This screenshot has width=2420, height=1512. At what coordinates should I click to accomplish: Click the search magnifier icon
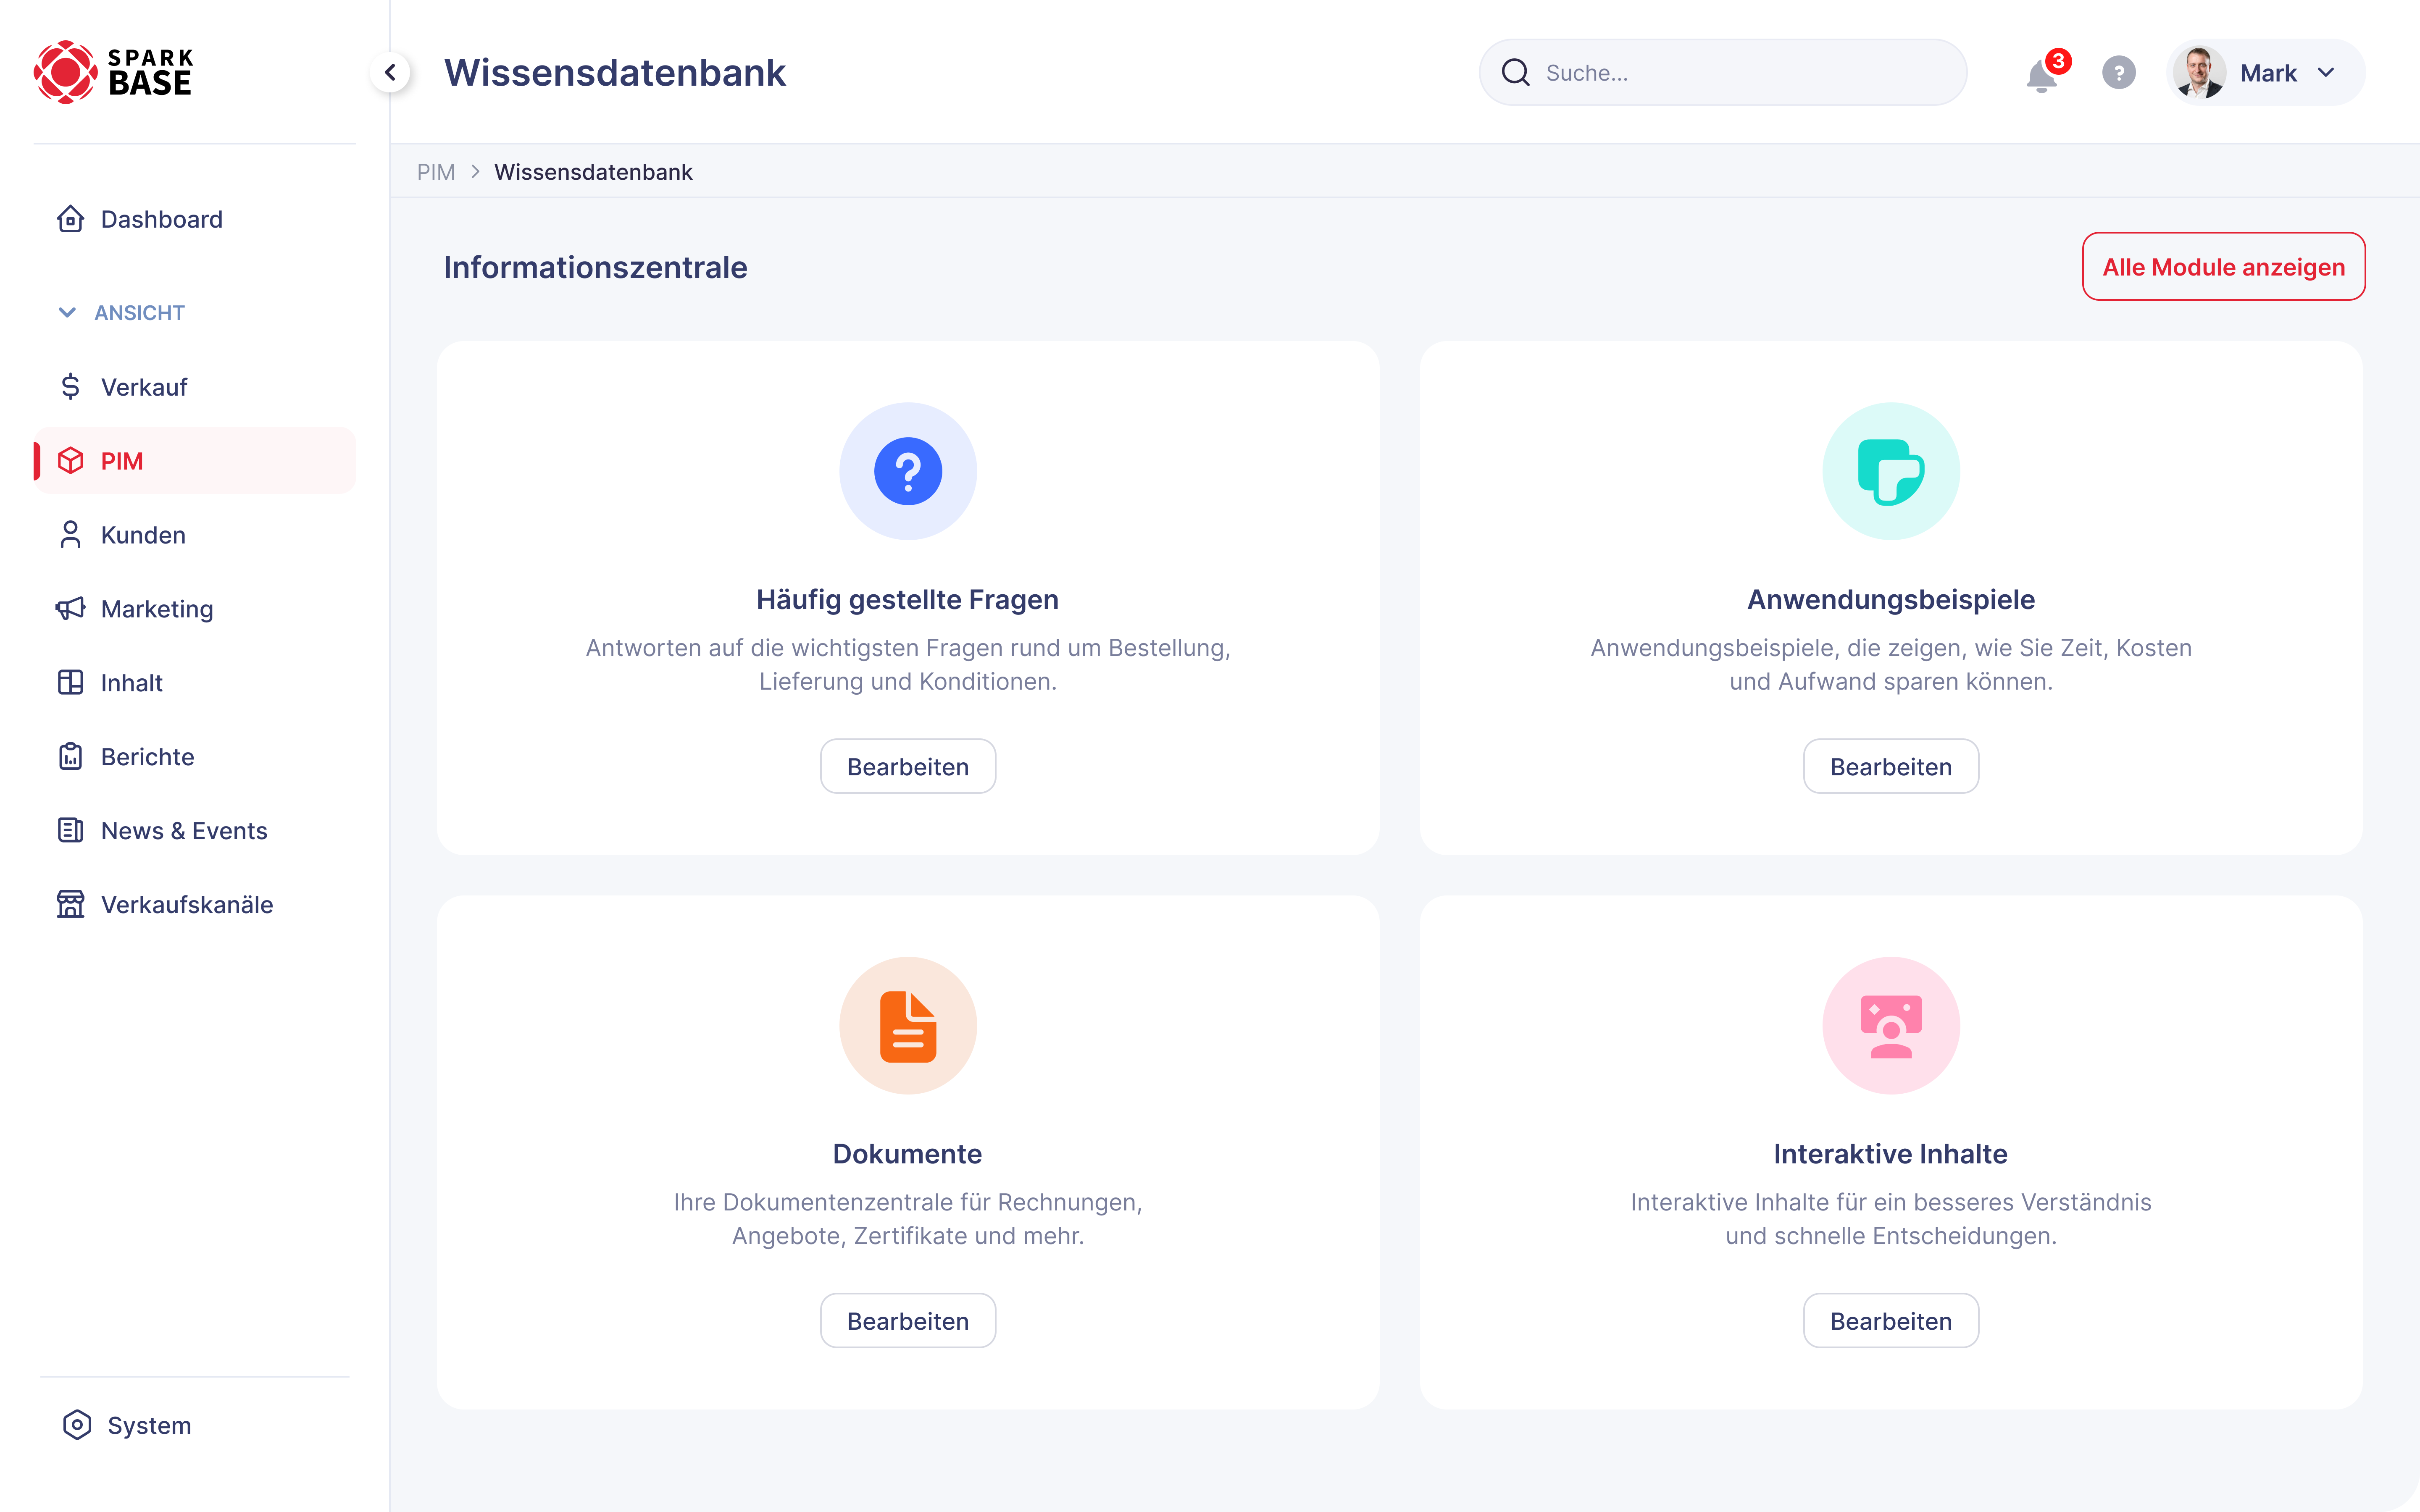[1515, 72]
